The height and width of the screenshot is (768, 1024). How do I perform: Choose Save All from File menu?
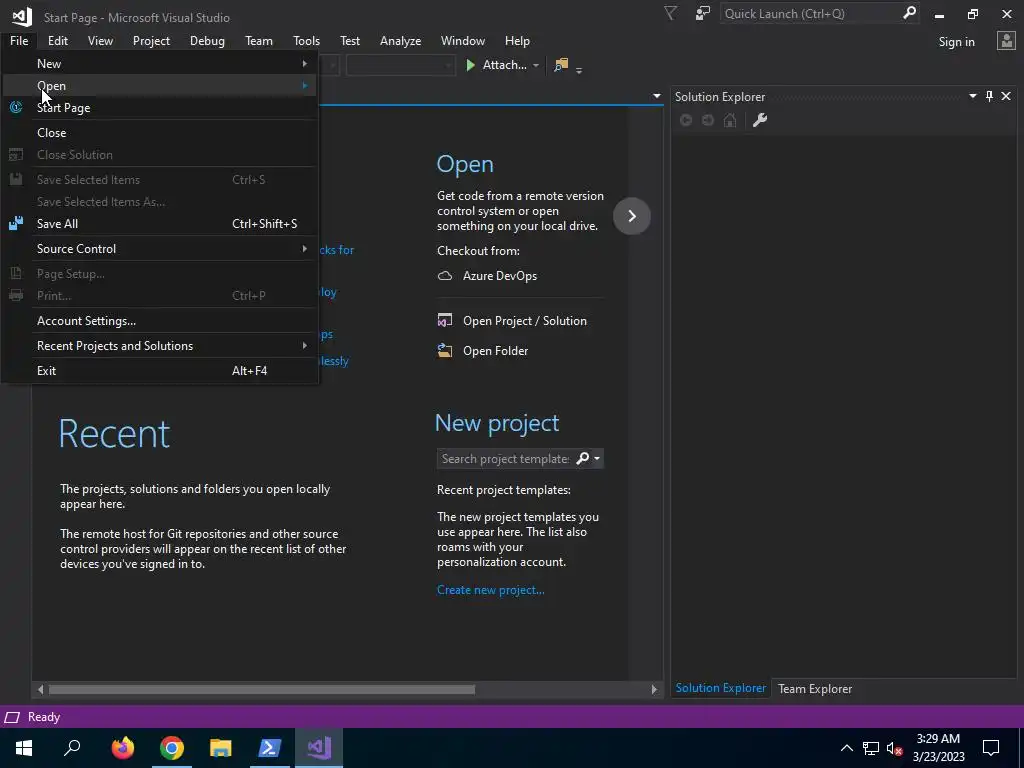pos(160,223)
